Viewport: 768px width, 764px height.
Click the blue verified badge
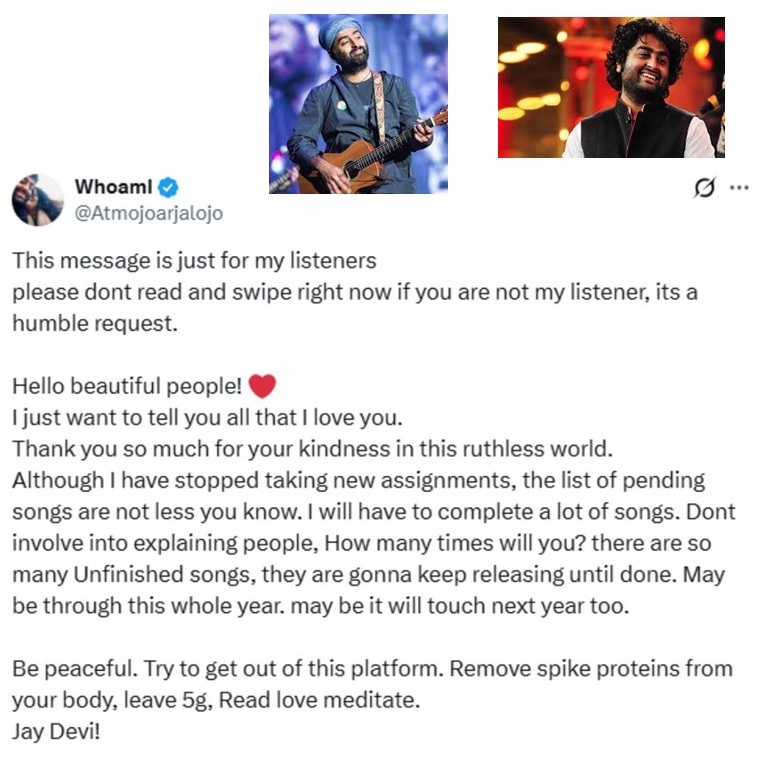click(170, 187)
